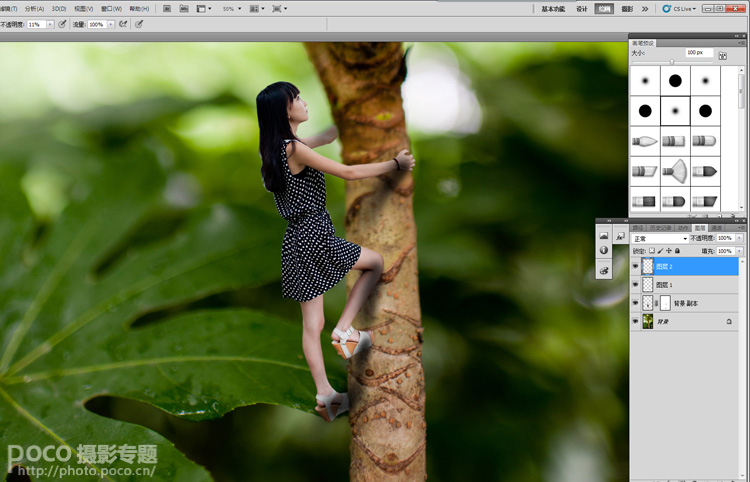Viewport: 750px width, 482px height.
Task: Click the 背景 副本 mask link icon
Action: [x=656, y=303]
